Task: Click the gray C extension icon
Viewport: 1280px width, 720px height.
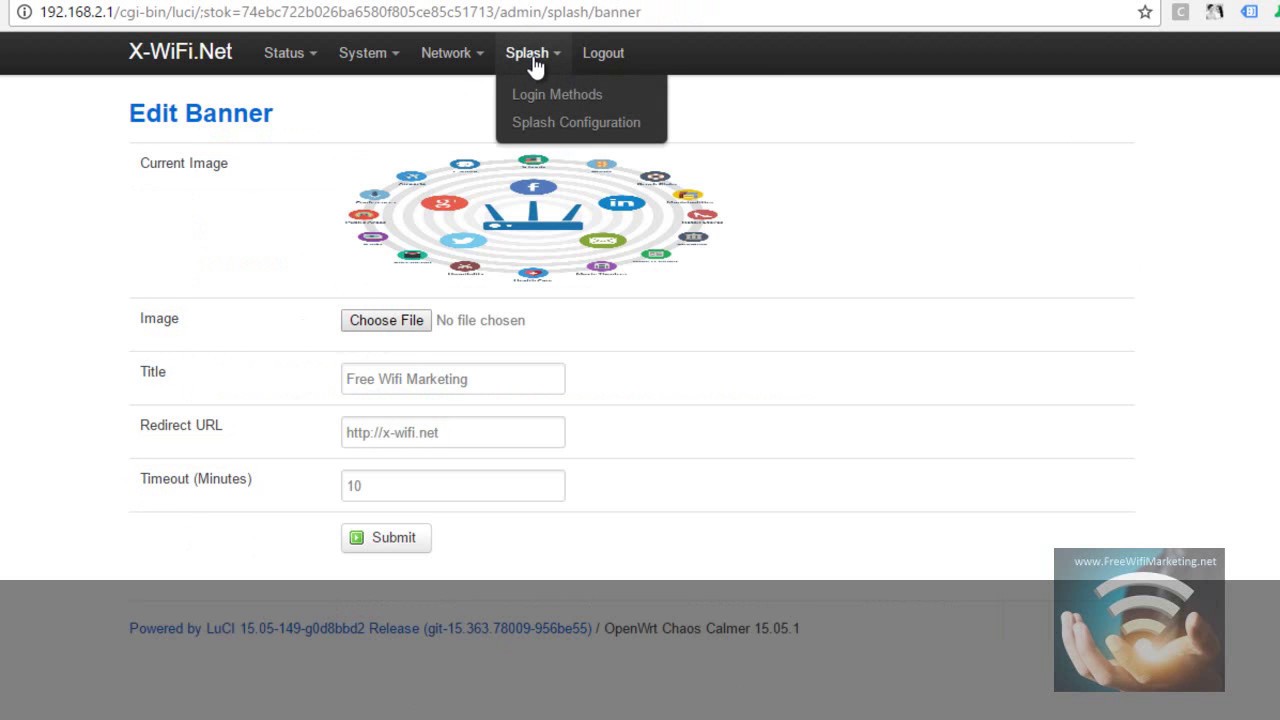Action: pos(1181,12)
